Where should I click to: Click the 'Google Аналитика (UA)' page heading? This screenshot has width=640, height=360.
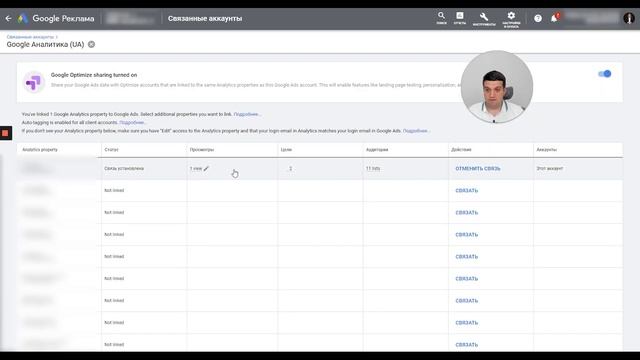[x=45, y=44]
